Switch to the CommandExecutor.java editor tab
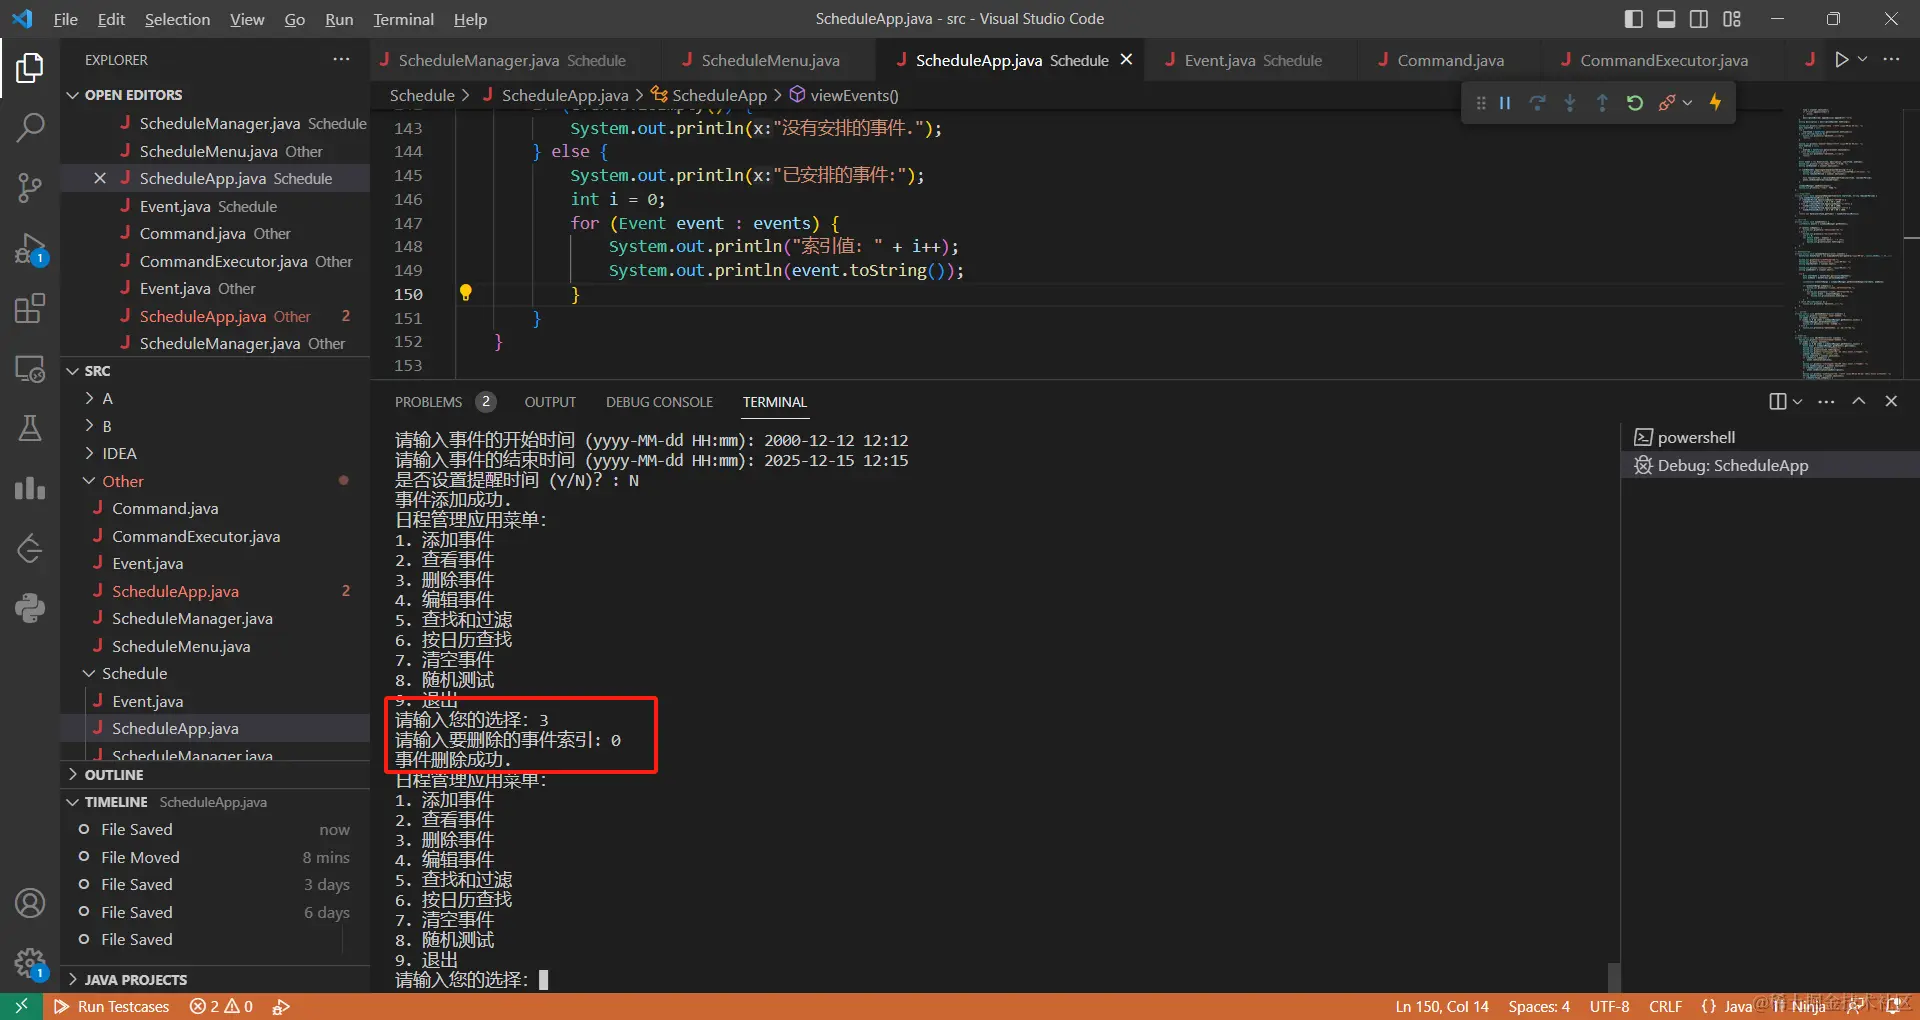 tap(1663, 60)
